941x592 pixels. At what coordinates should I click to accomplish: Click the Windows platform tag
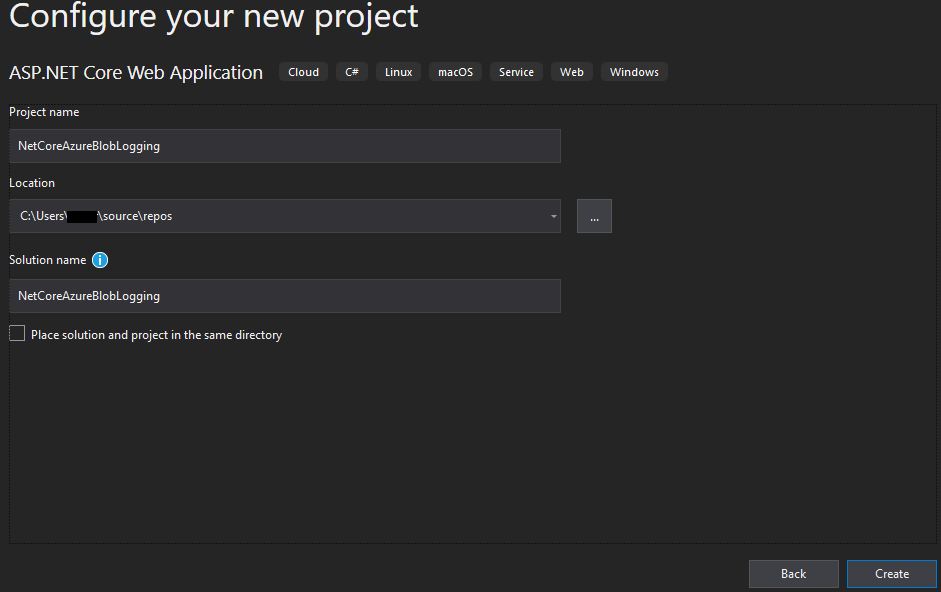click(634, 72)
